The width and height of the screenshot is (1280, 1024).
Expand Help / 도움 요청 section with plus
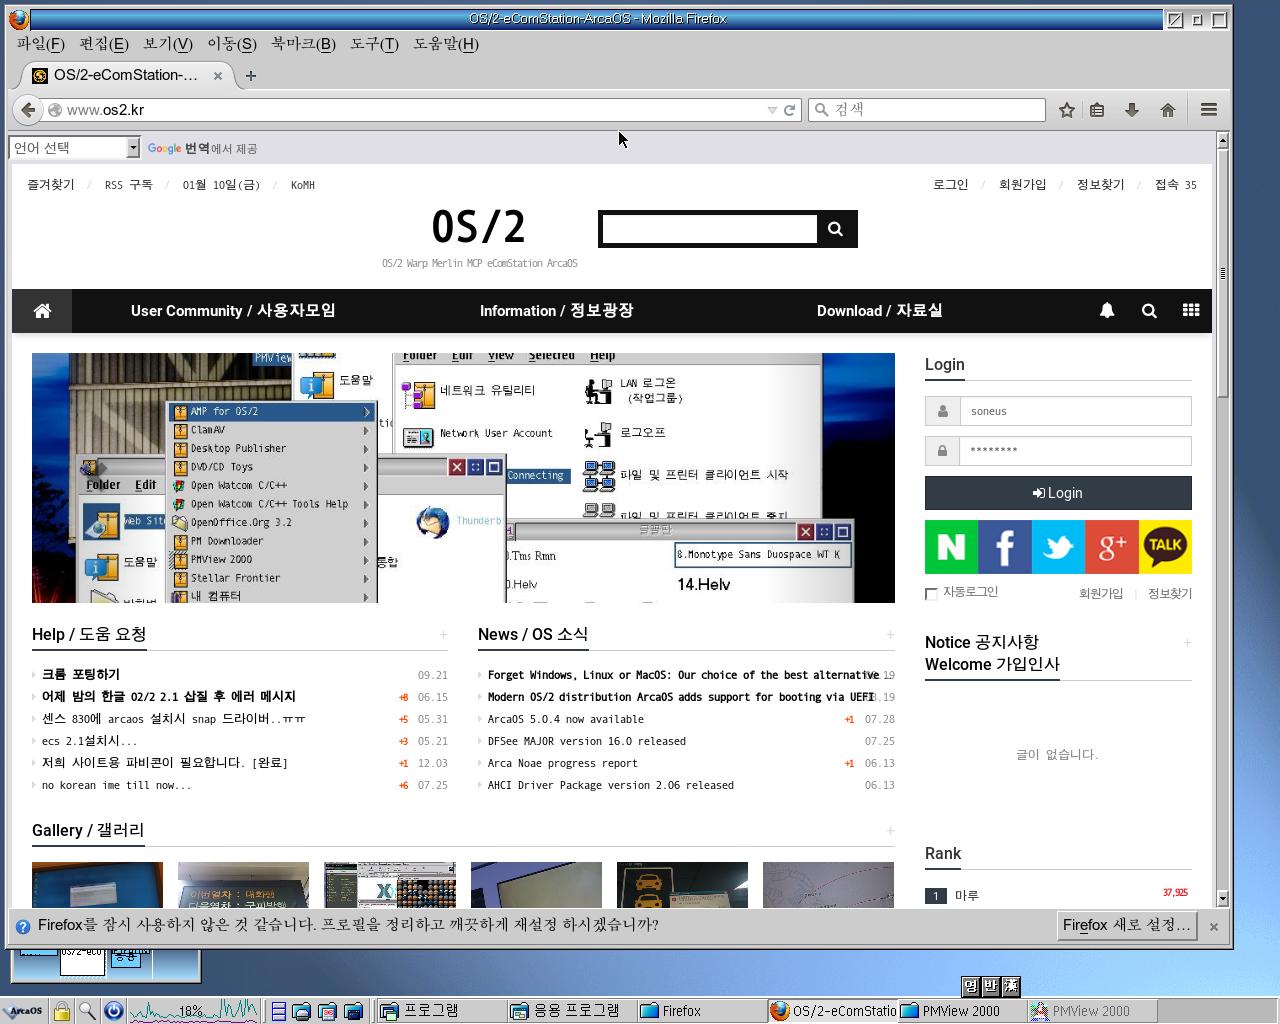443,635
